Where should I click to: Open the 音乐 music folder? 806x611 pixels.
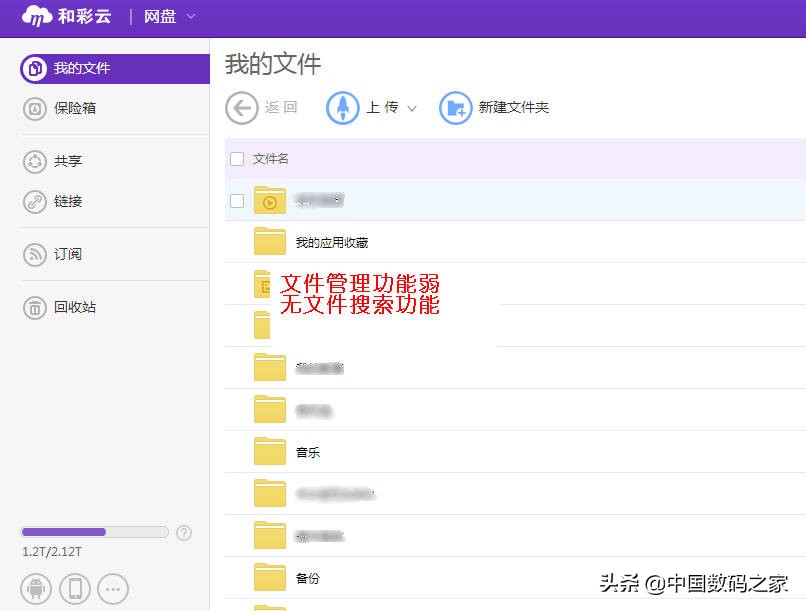(306, 452)
